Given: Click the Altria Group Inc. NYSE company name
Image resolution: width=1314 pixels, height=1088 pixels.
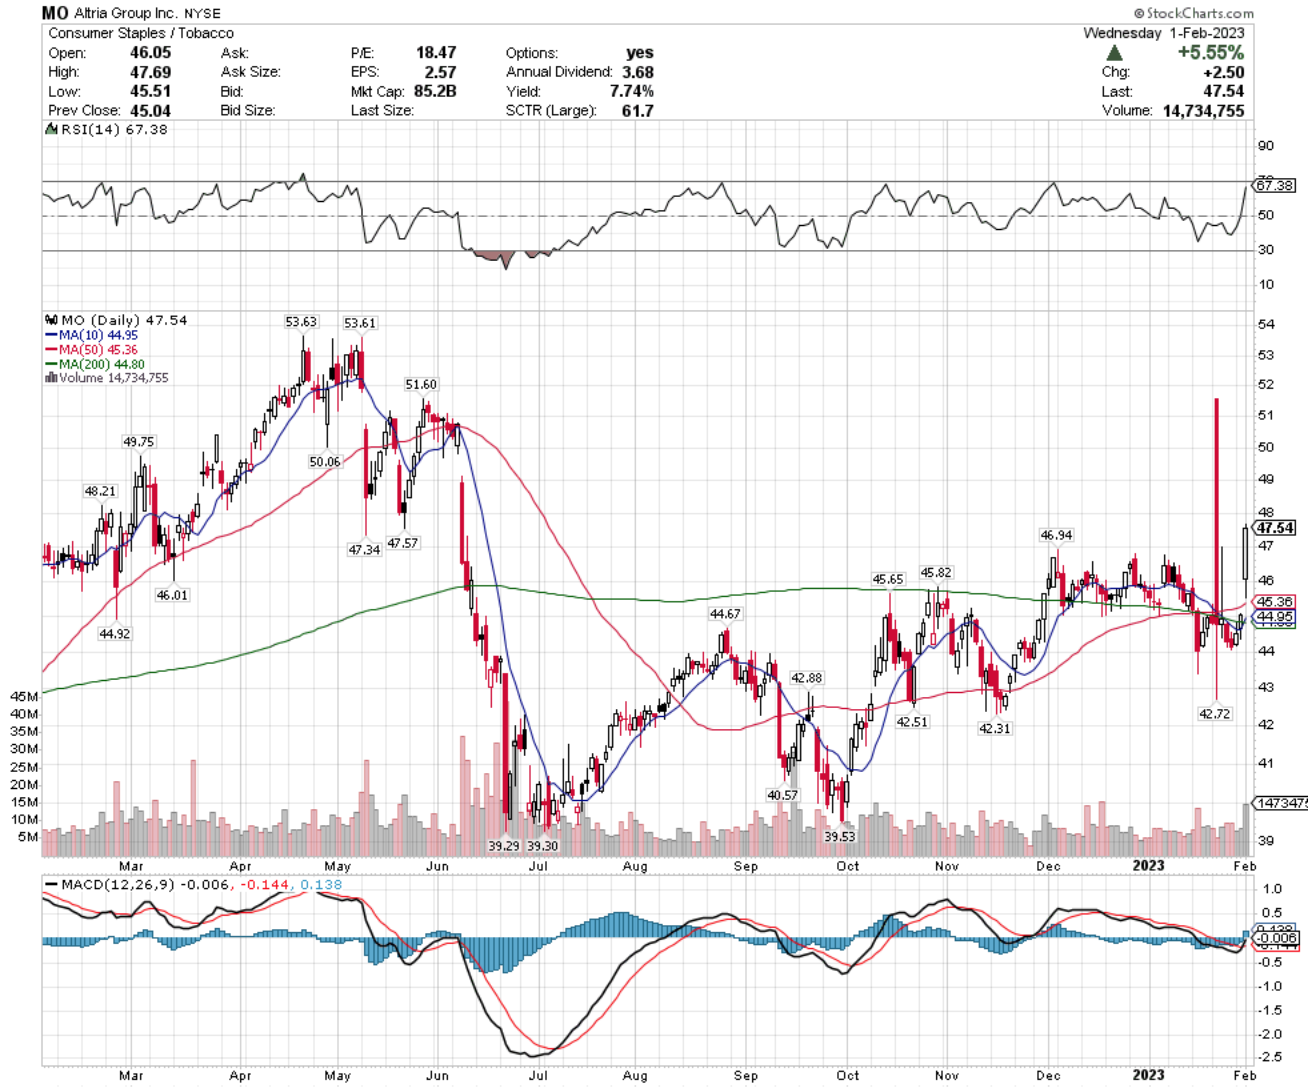Looking at the screenshot, I should pos(148,14).
